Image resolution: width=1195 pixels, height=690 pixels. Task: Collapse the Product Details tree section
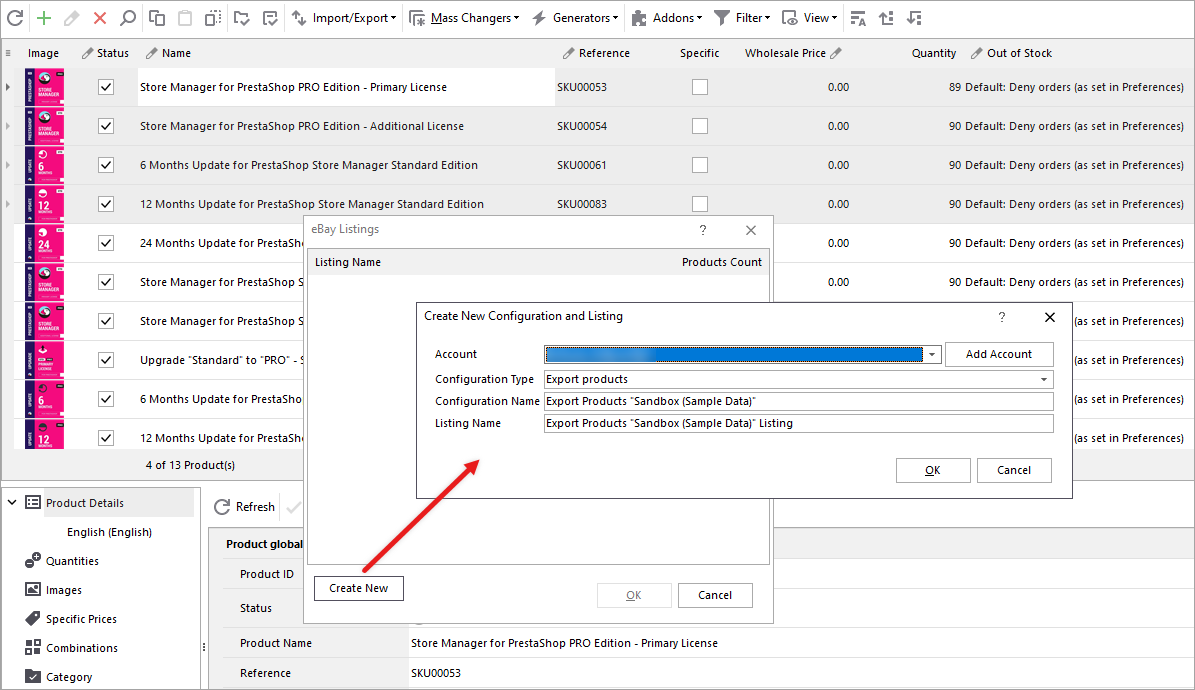tap(12, 502)
